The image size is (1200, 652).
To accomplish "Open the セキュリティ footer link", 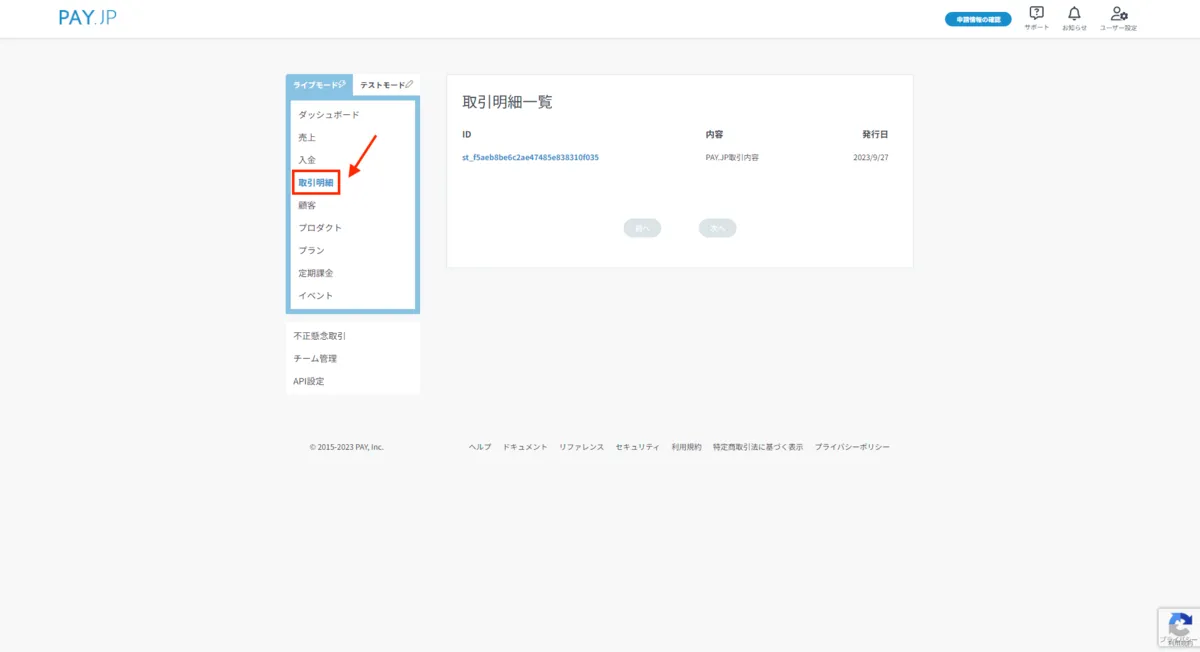I will pyautogui.click(x=638, y=447).
